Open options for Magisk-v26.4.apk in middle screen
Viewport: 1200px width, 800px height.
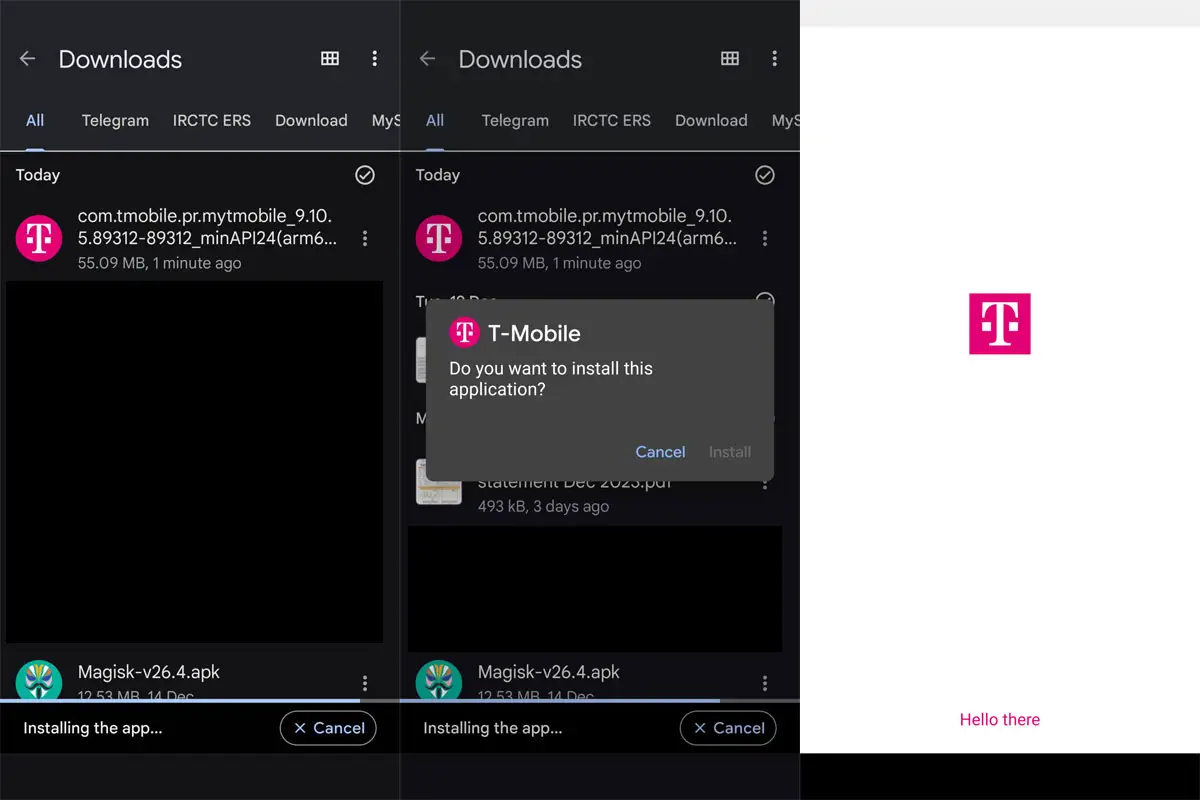click(765, 683)
